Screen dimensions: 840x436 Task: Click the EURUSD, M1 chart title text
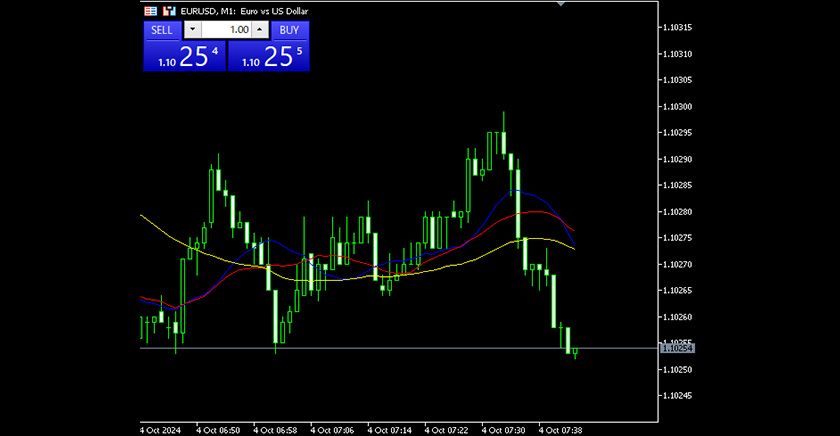[244, 11]
